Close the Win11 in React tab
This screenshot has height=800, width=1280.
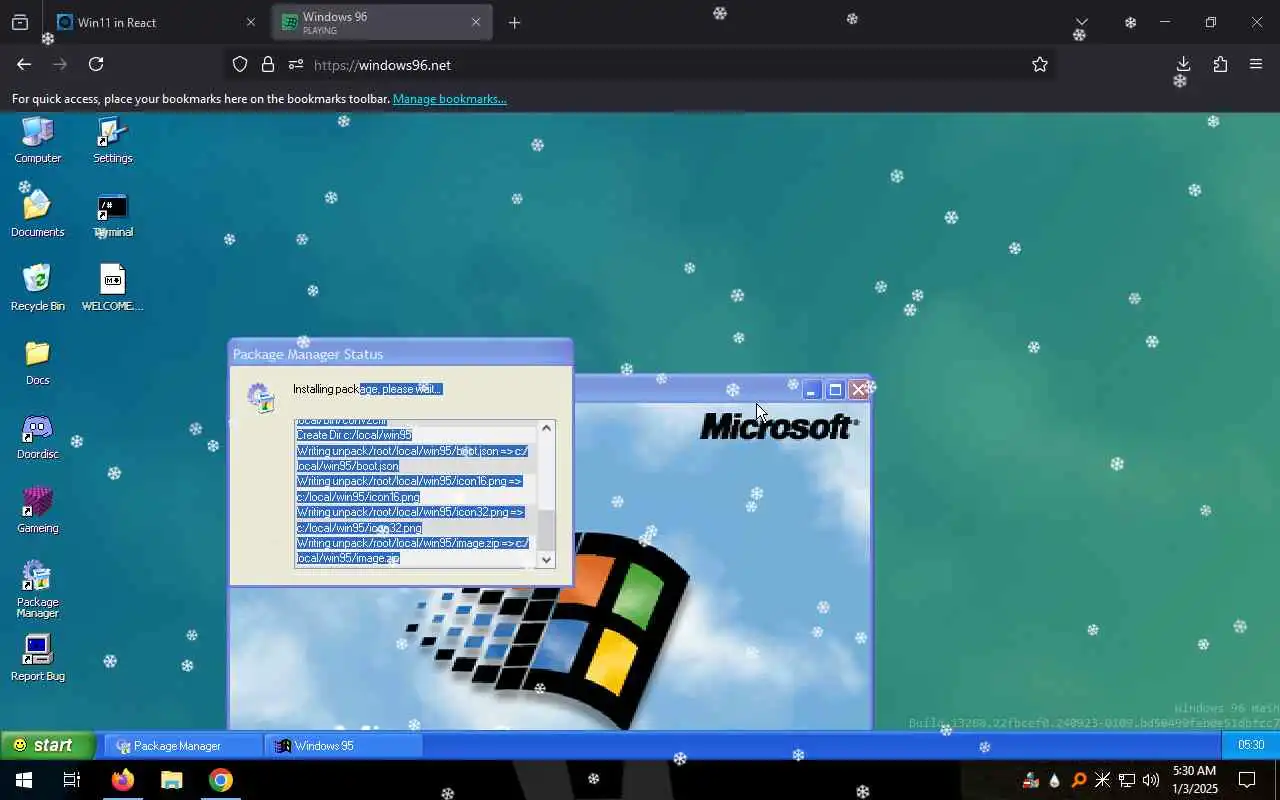(251, 22)
